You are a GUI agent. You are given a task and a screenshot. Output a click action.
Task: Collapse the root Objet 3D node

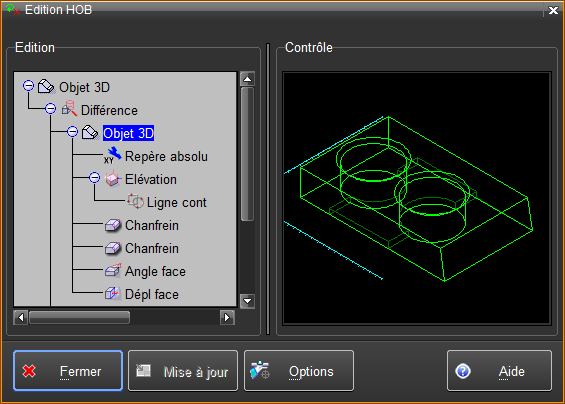28,85
